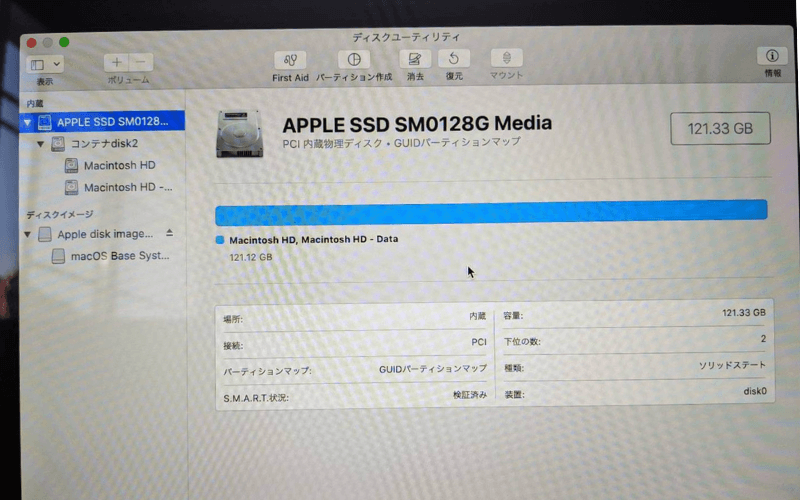Click the Macintosh HD volume icon
The height and width of the screenshot is (500, 800).
(71, 166)
